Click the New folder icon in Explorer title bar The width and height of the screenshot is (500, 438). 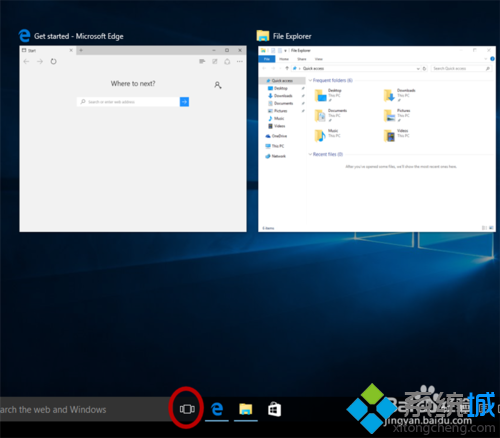tap(280, 51)
